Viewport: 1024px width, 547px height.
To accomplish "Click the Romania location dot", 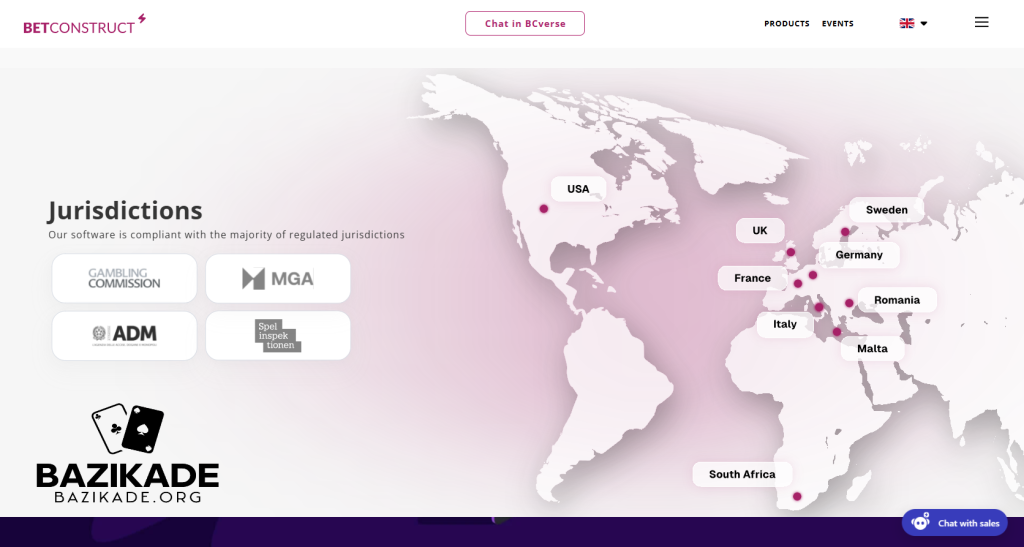I will point(849,303).
